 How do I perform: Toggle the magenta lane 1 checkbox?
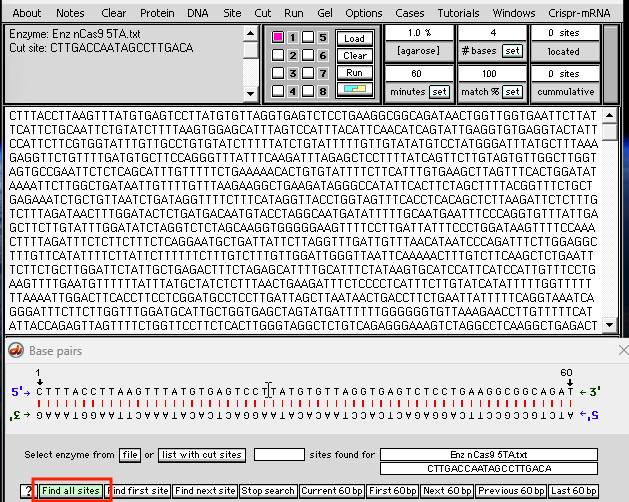point(278,37)
